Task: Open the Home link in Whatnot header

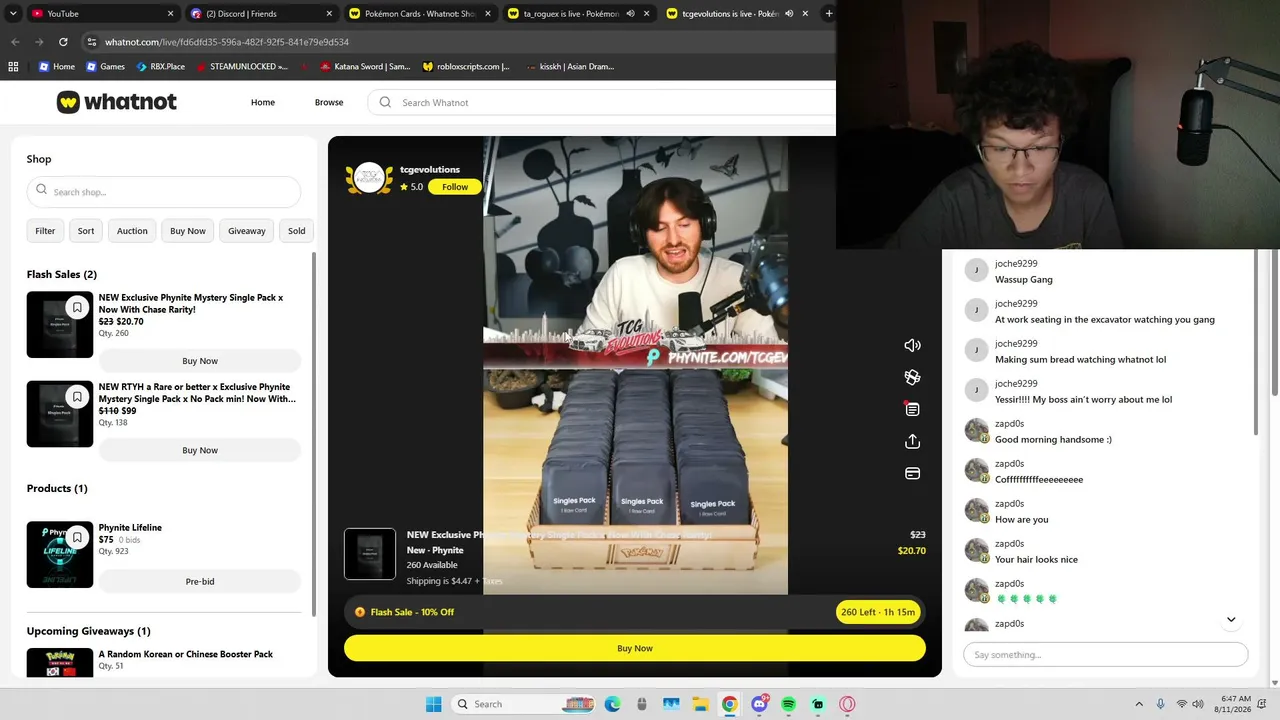Action: tap(263, 102)
